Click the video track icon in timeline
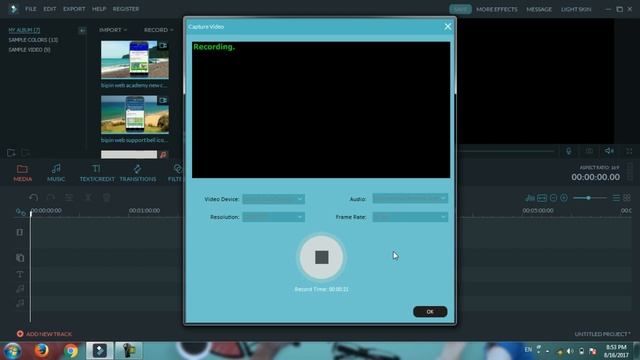Image resolution: width=640 pixels, height=360 pixels. click(20, 232)
